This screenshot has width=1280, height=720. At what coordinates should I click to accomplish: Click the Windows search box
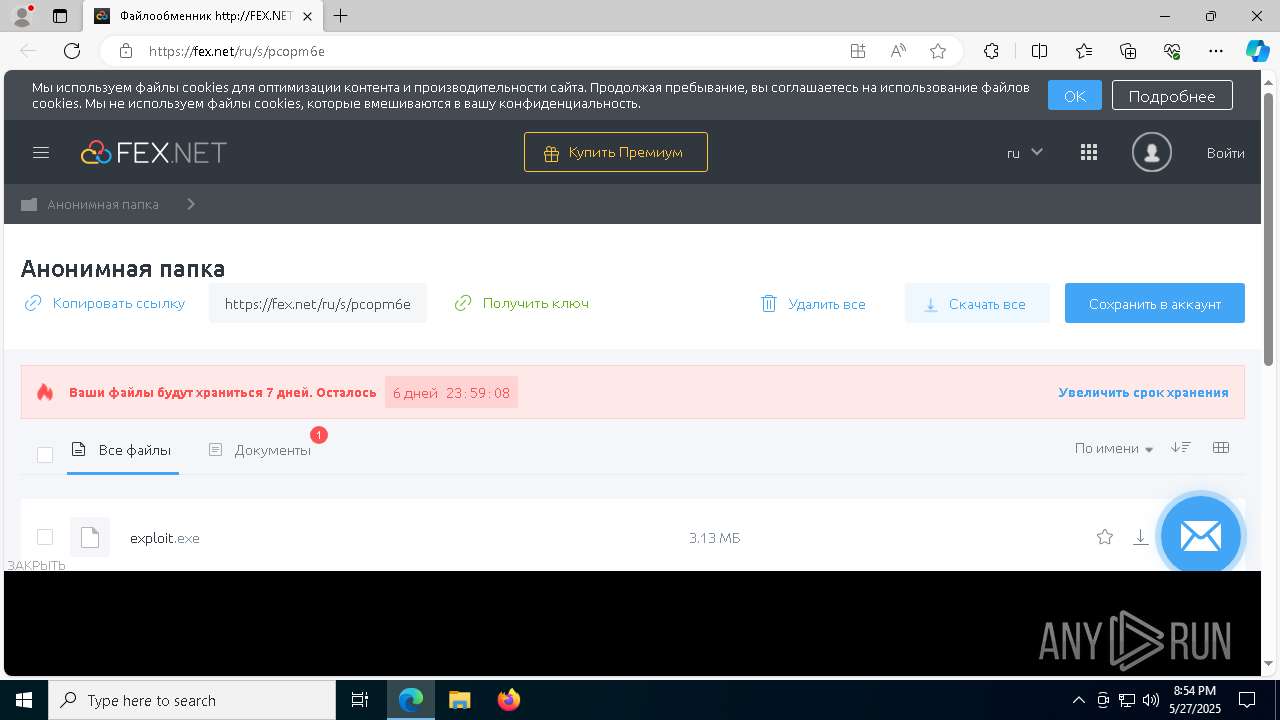[x=192, y=700]
